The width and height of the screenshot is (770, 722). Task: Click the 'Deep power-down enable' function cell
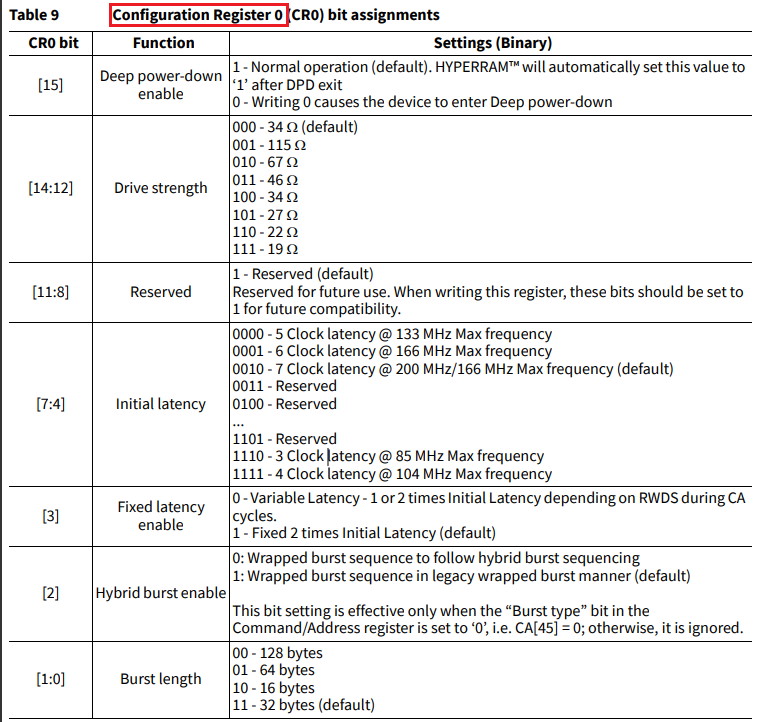[161, 85]
